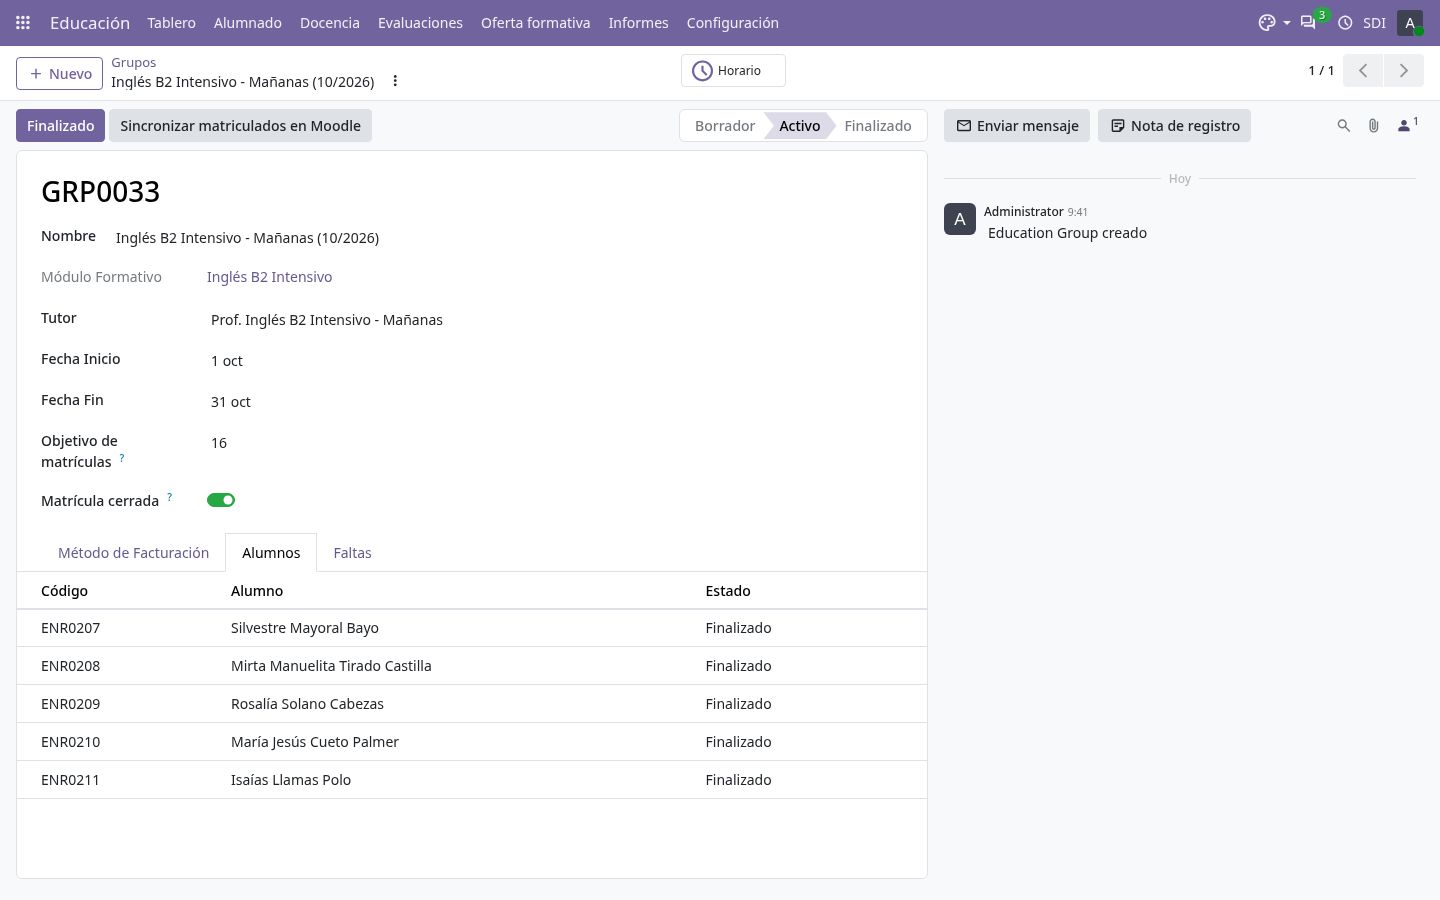Click Silvestre Mayoral Bayo name

tap(305, 628)
